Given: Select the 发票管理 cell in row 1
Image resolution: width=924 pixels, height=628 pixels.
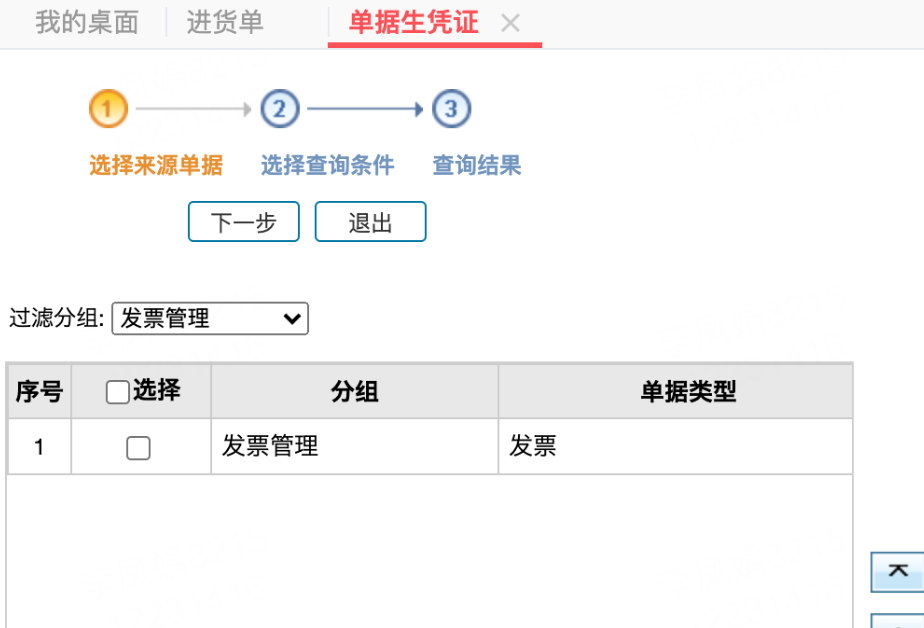Looking at the screenshot, I should (270, 446).
